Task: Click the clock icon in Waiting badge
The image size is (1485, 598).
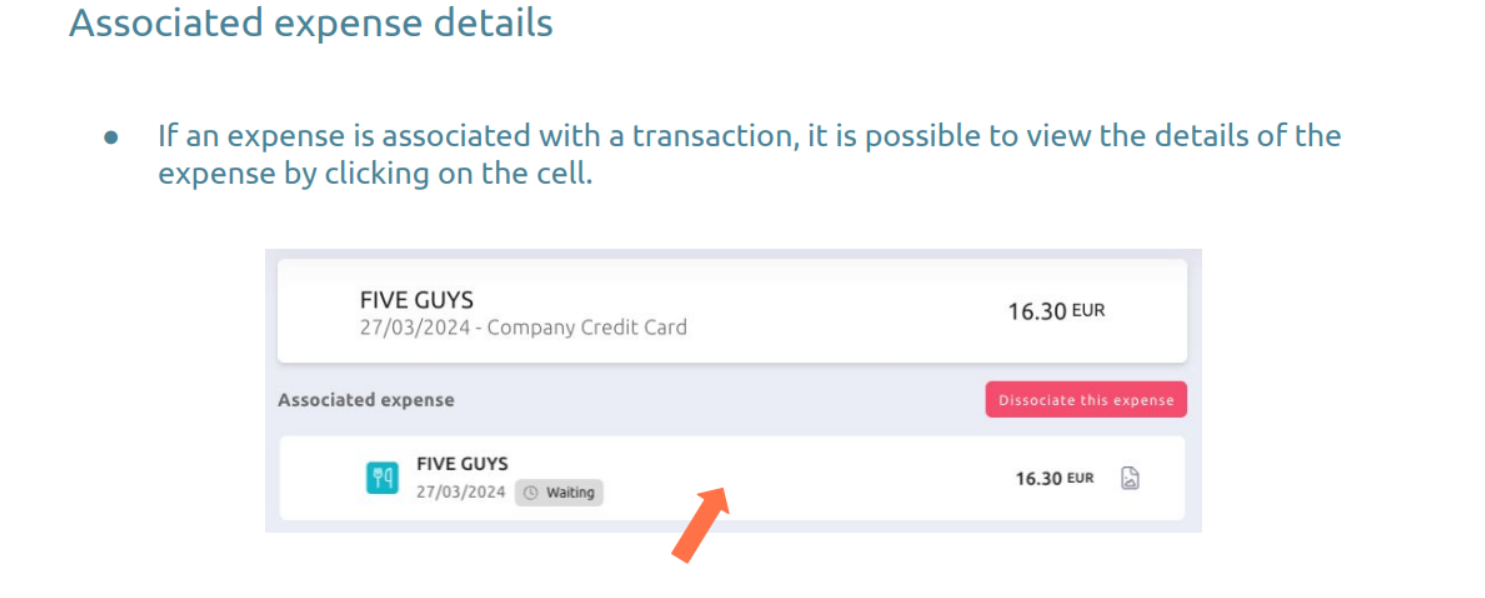Action: [x=531, y=493]
